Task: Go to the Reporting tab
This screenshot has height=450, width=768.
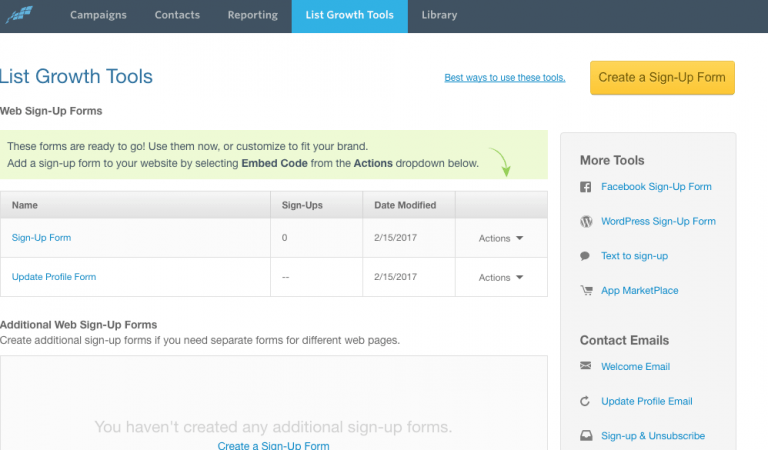Action: 252,16
